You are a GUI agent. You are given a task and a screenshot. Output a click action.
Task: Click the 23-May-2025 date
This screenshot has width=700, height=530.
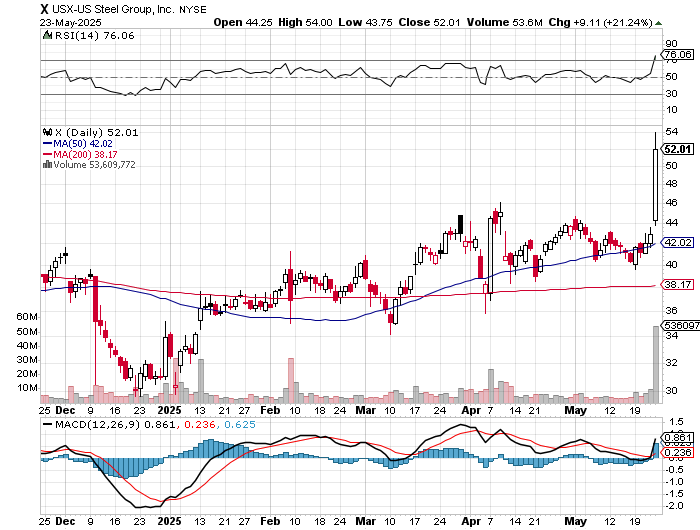(x=70, y=22)
